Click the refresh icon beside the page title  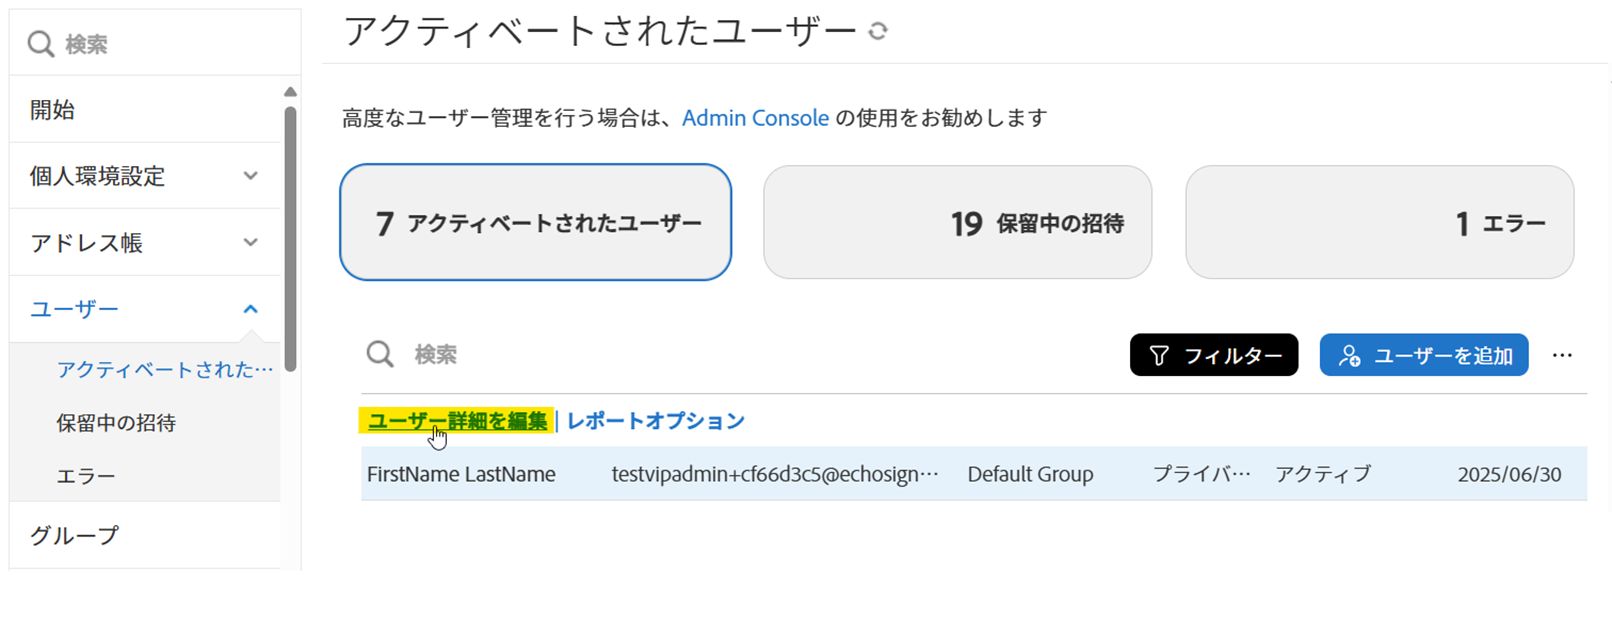pos(878,31)
